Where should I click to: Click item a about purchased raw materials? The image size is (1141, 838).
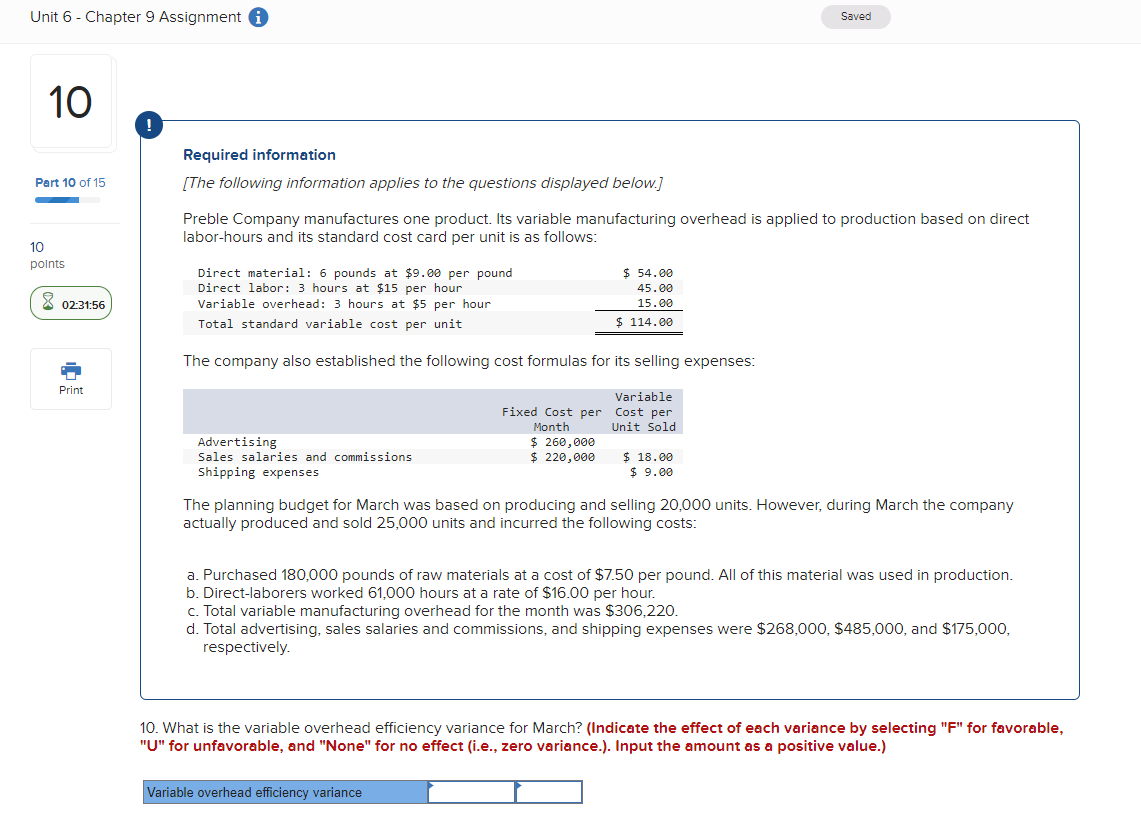tap(600, 575)
